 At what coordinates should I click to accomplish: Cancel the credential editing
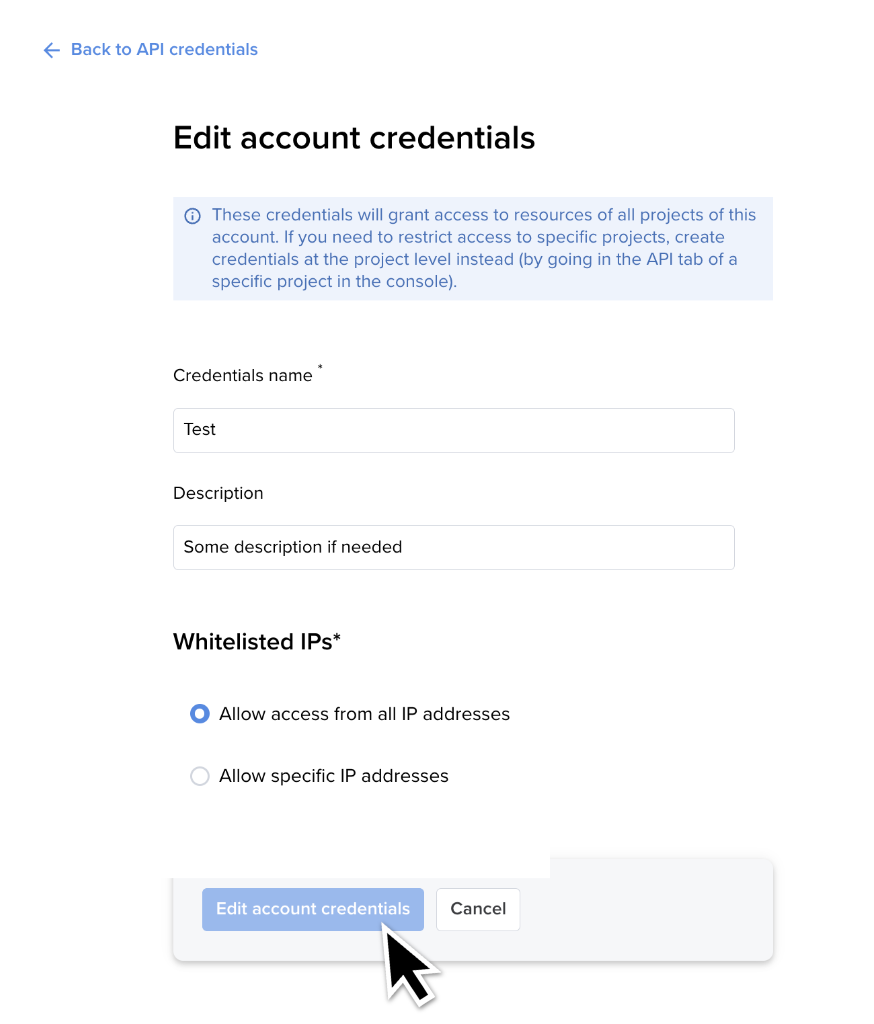pos(477,909)
